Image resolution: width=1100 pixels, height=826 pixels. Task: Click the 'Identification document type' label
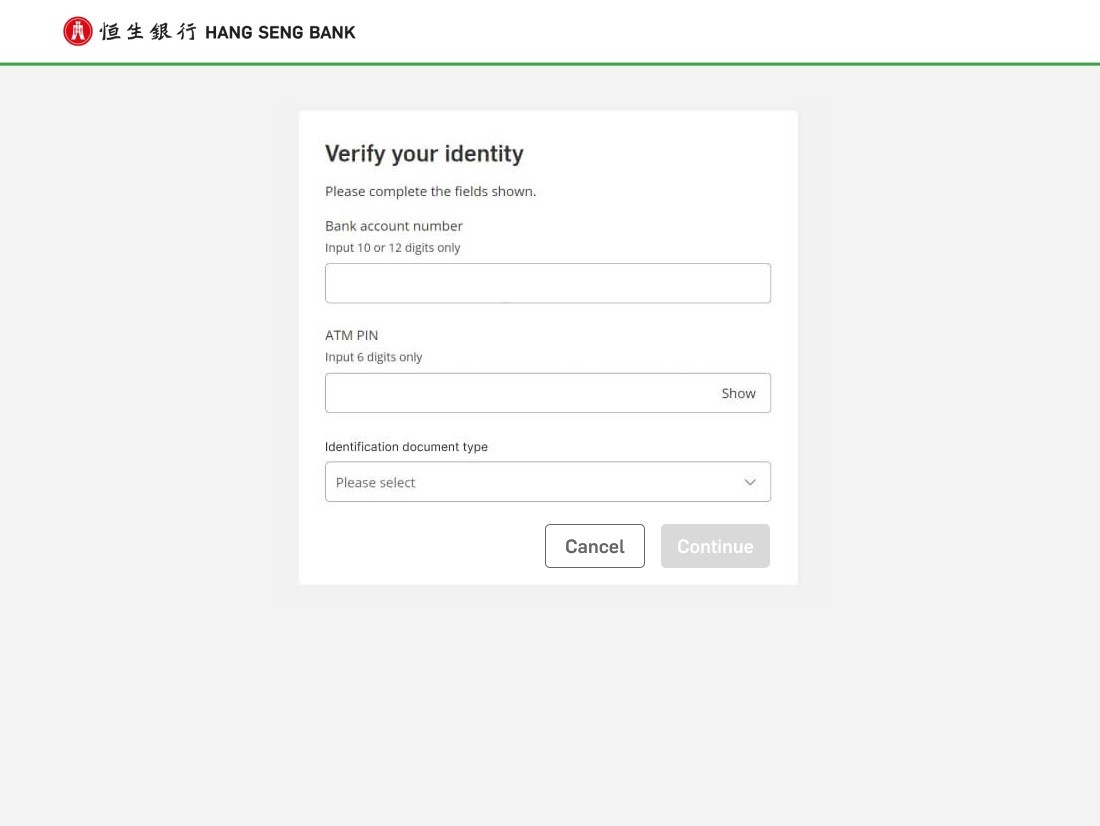pyautogui.click(x=406, y=447)
